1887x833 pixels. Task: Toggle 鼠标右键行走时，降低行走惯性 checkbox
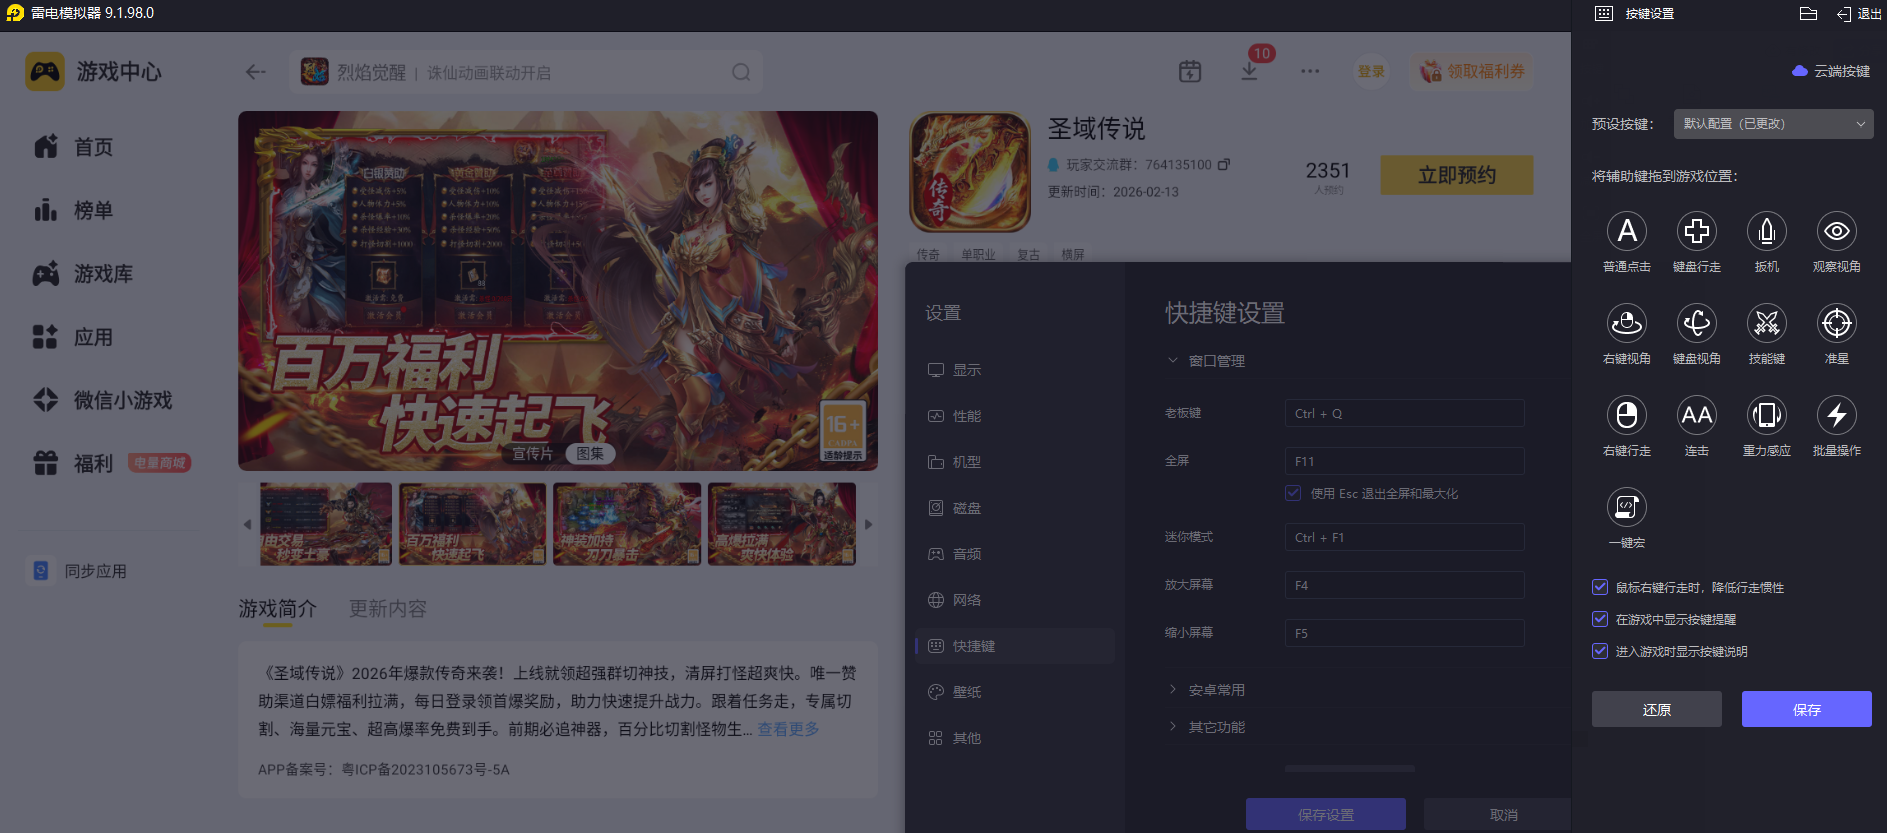click(x=1600, y=587)
